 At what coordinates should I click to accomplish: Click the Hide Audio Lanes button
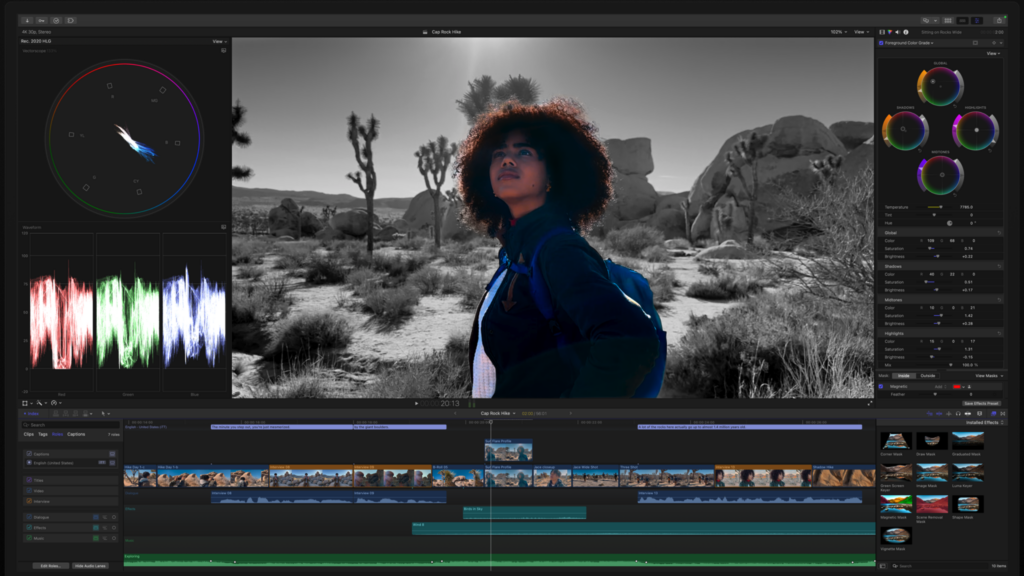pos(90,566)
